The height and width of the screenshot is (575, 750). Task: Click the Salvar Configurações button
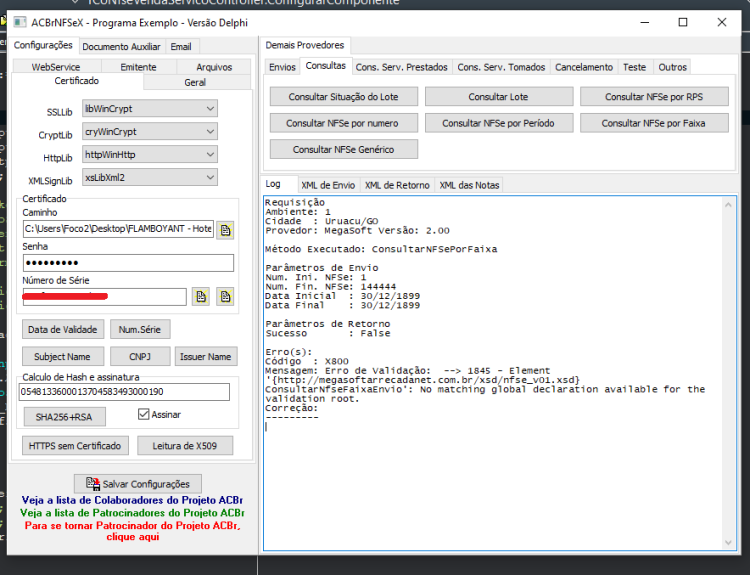point(138,484)
